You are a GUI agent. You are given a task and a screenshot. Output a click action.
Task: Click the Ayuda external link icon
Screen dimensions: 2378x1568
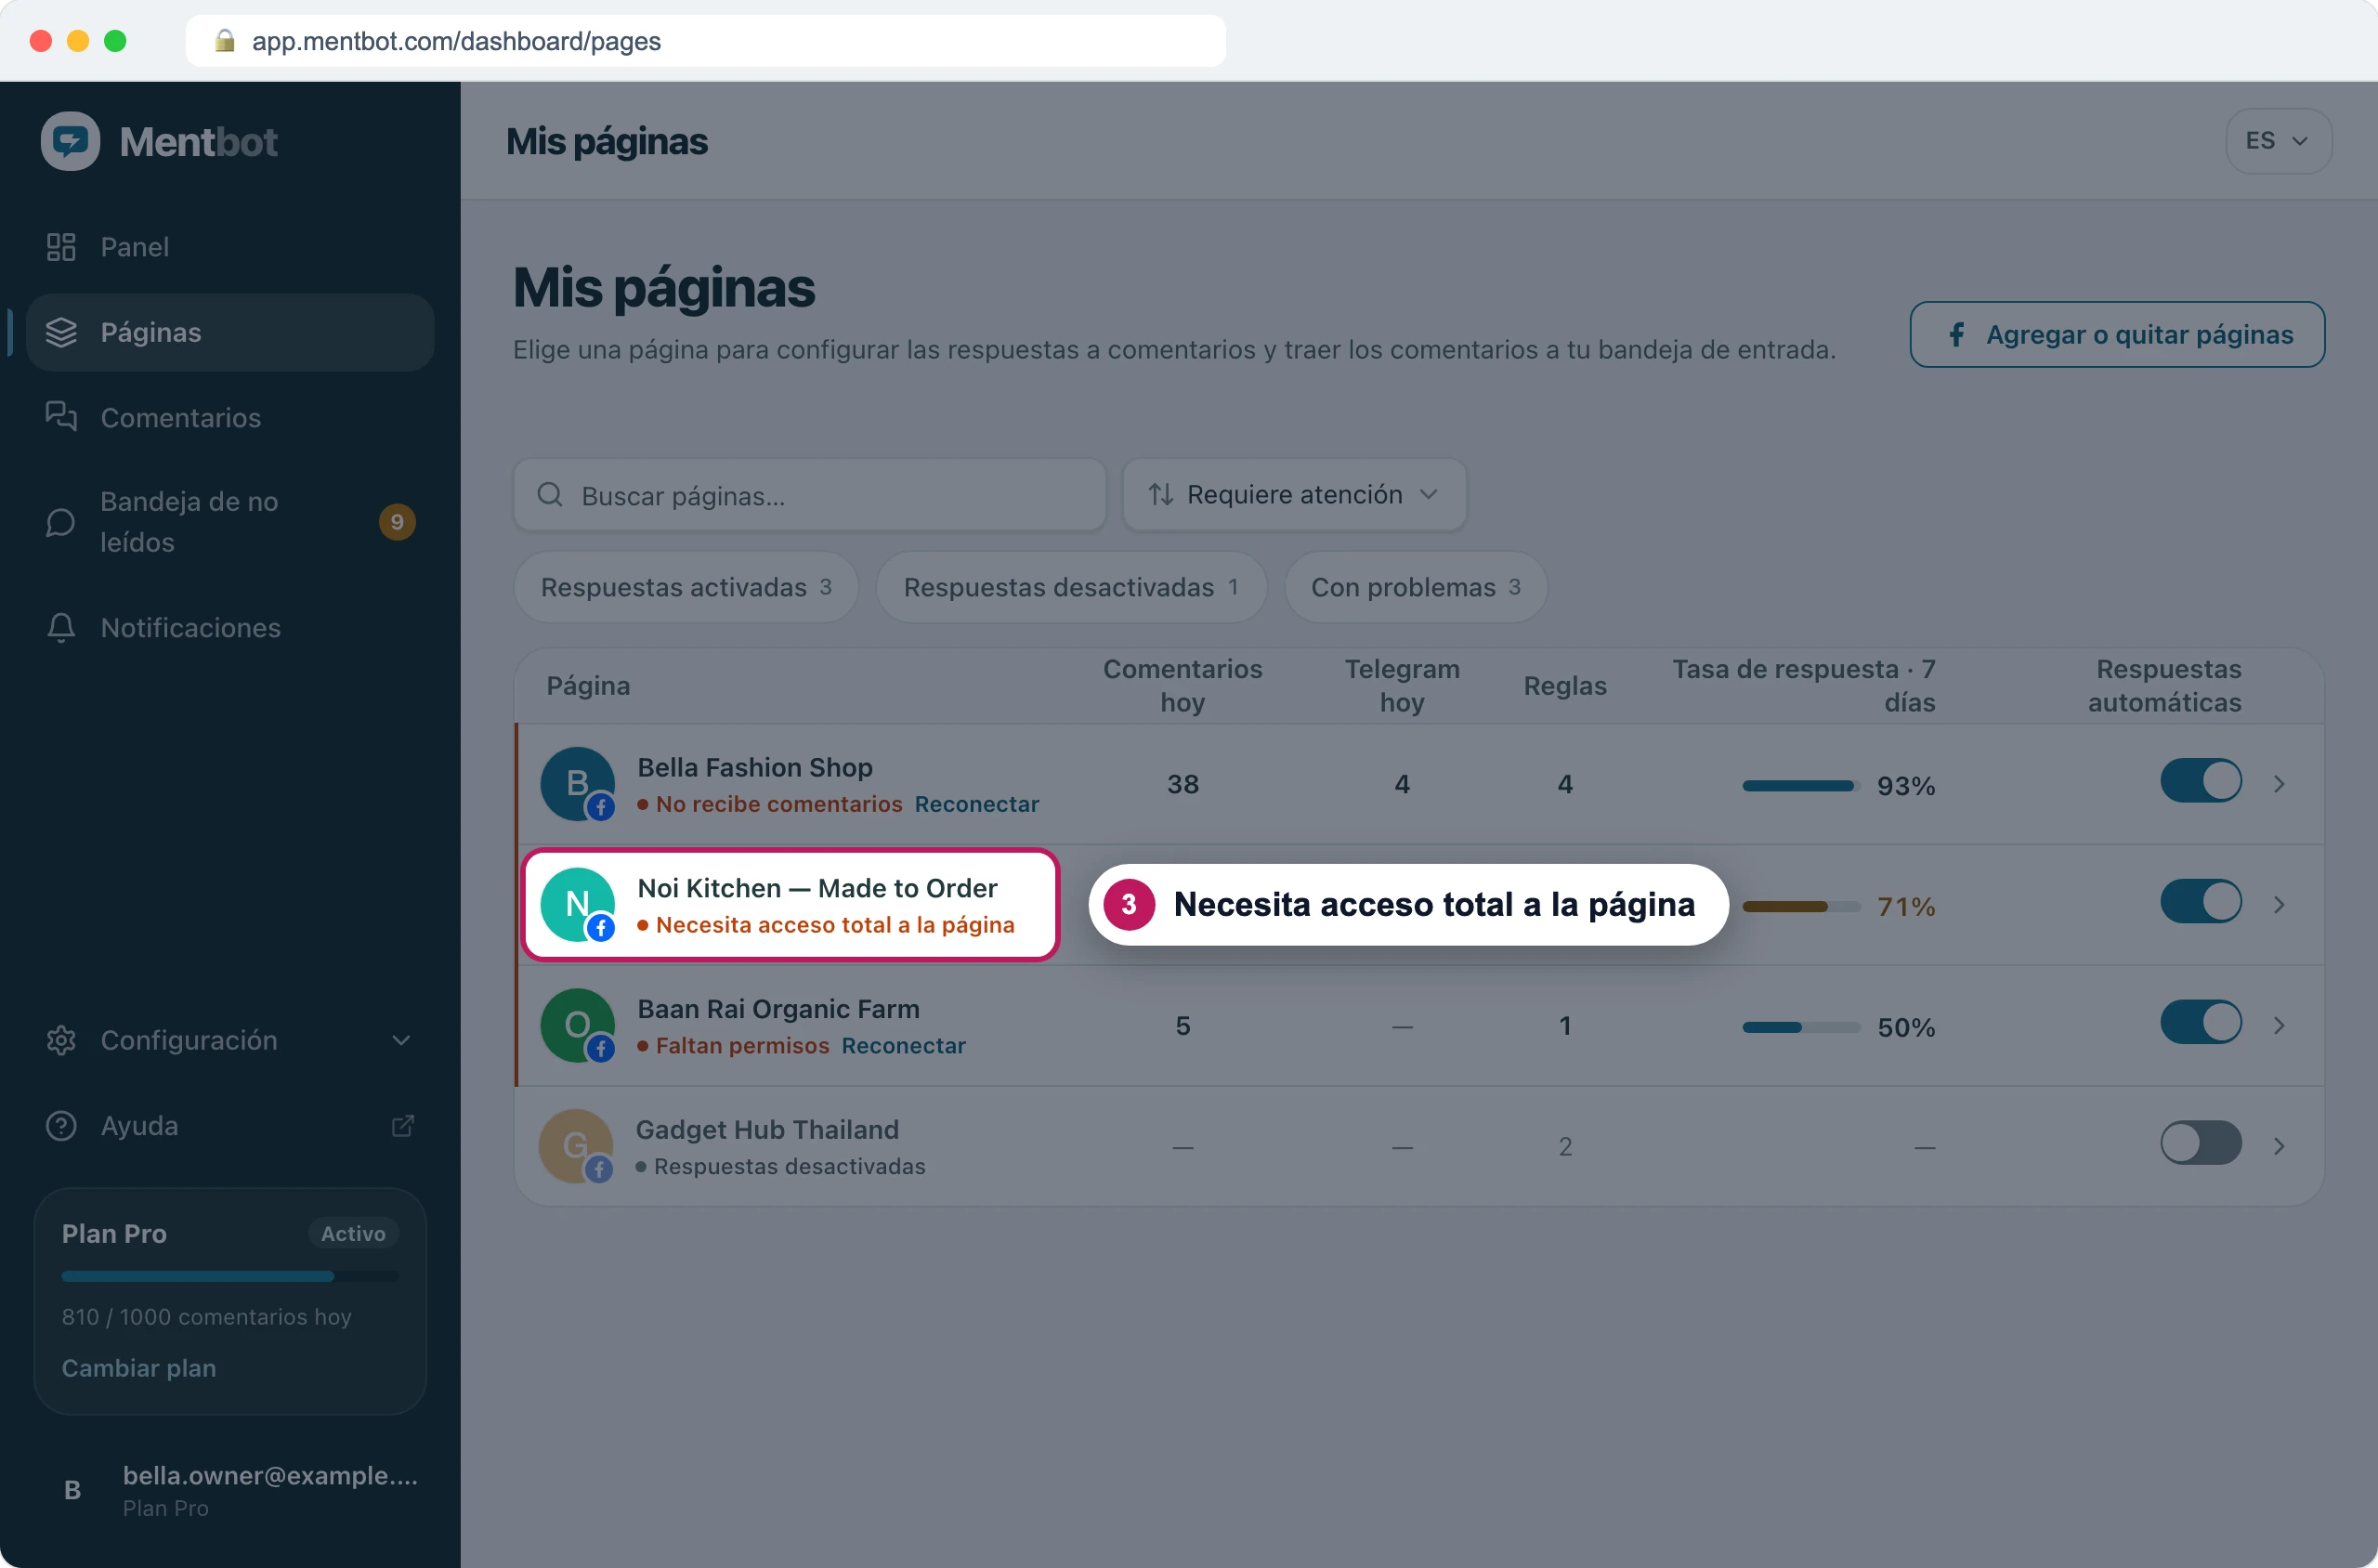click(x=402, y=1126)
